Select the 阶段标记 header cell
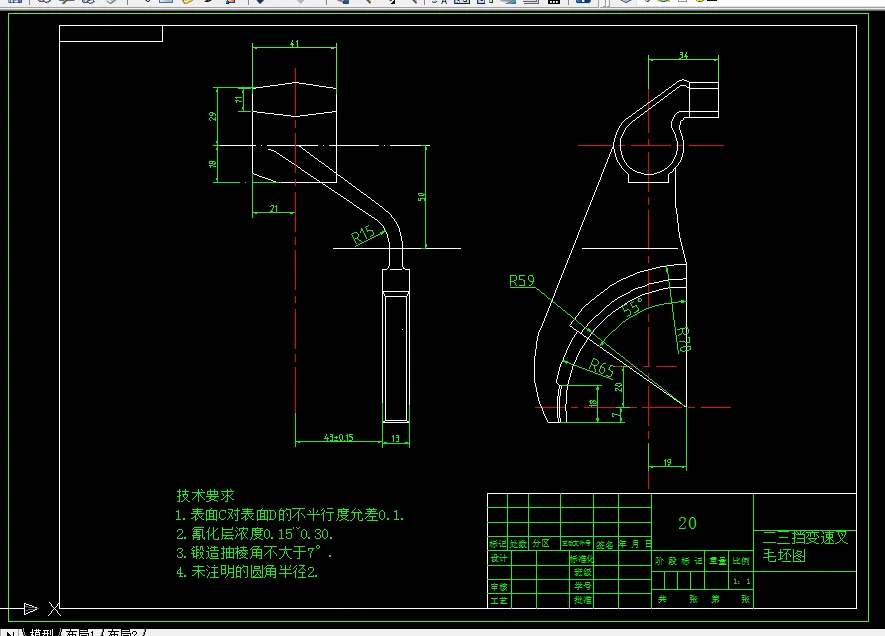Screen dimensions: 885x636 click(678, 560)
